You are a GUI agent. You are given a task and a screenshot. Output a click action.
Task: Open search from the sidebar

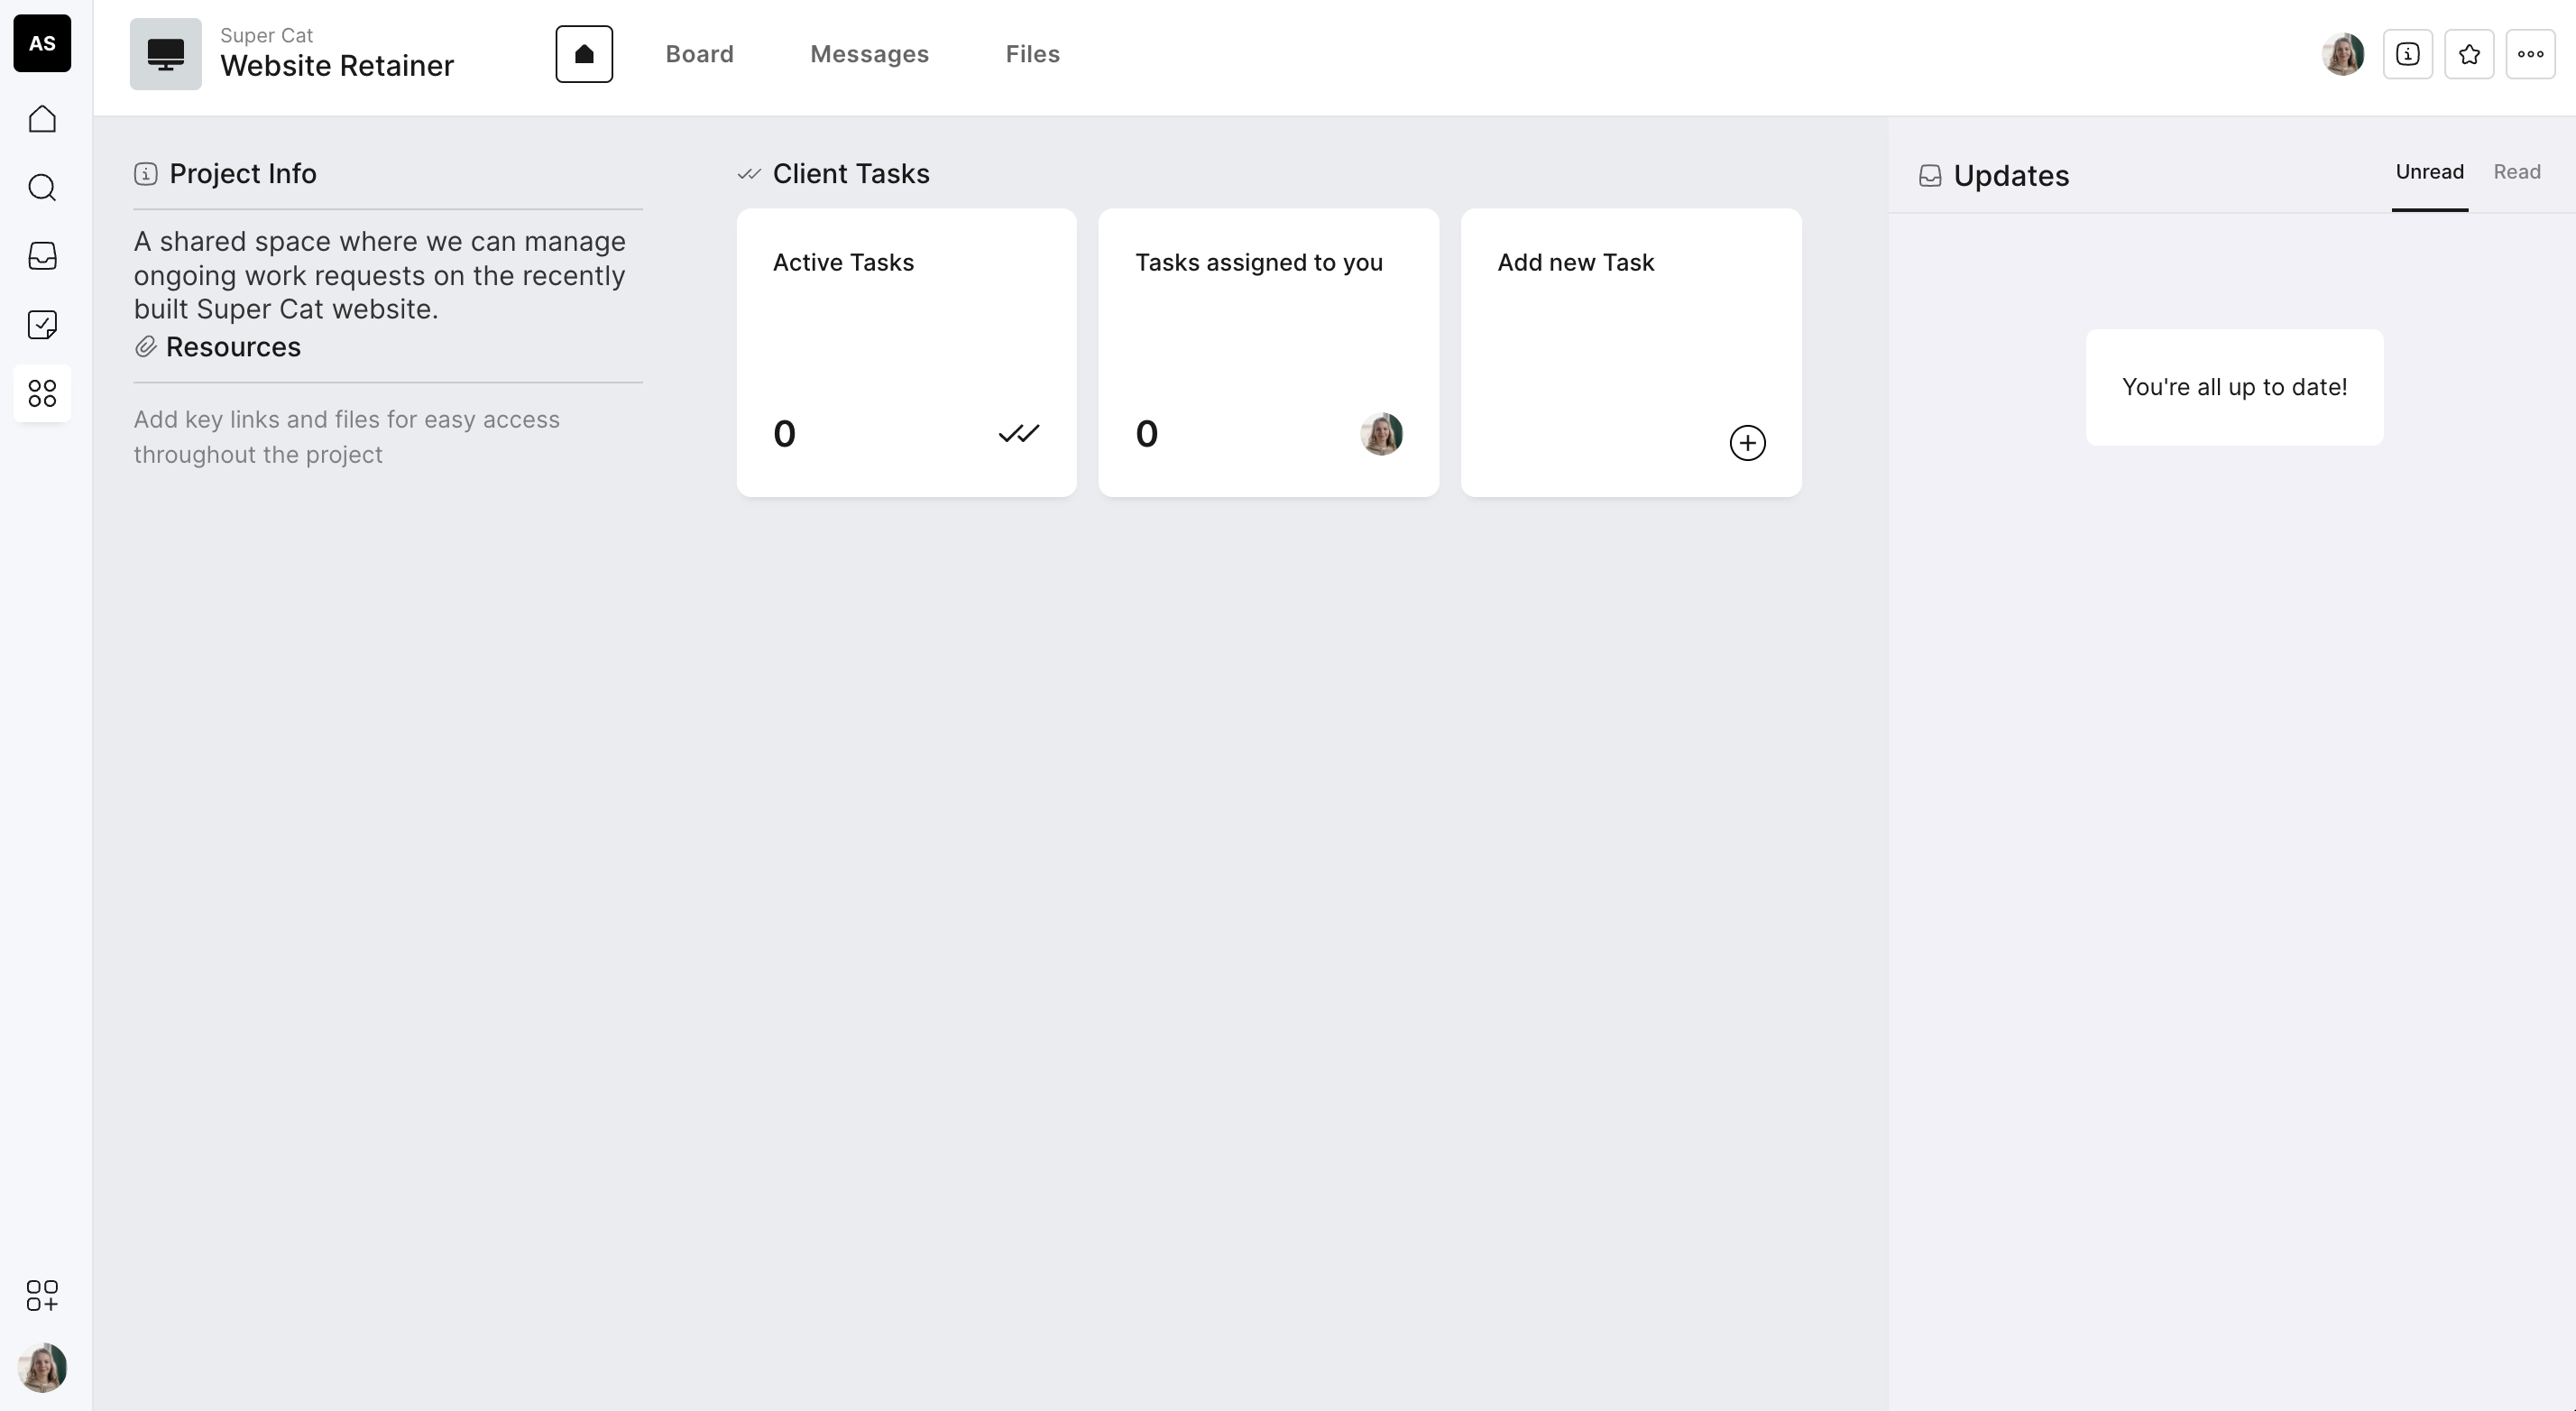coord(42,188)
